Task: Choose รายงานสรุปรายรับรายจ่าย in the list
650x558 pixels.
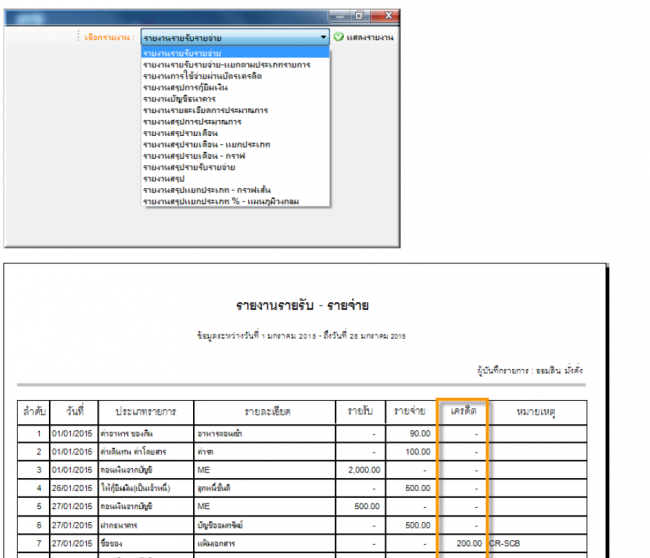Action: pos(235,167)
